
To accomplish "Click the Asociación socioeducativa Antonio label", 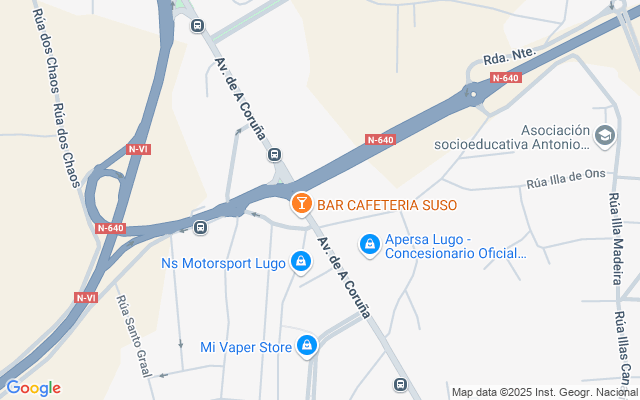I will (x=512, y=138).
